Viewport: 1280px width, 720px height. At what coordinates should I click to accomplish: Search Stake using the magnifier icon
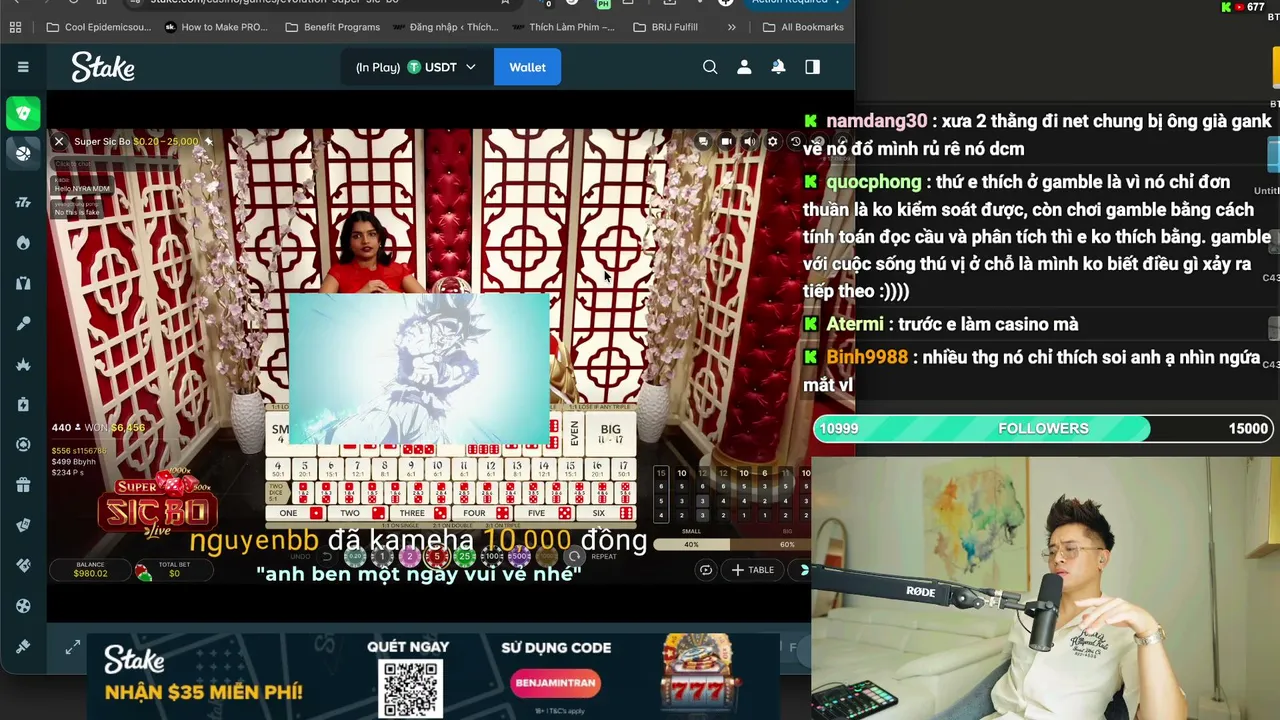tap(710, 67)
